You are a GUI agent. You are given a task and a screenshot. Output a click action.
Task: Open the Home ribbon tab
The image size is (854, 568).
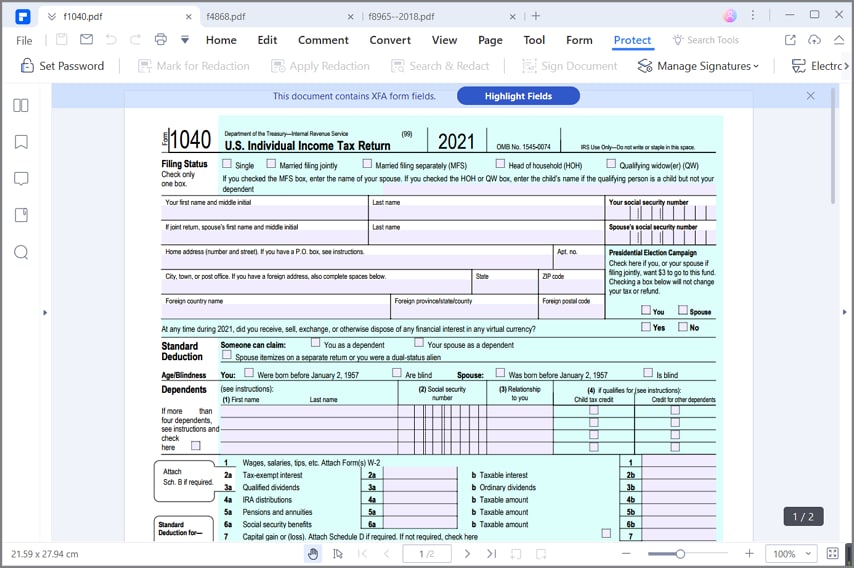[221, 40]
